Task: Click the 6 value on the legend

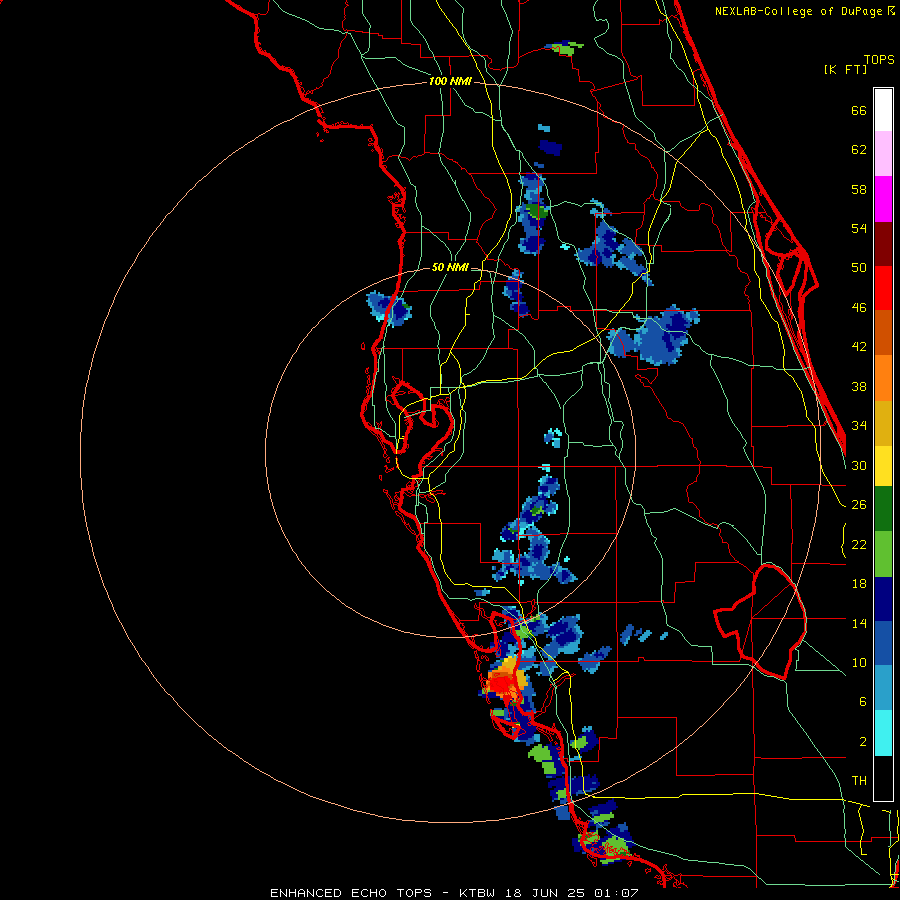Action: 863,702
